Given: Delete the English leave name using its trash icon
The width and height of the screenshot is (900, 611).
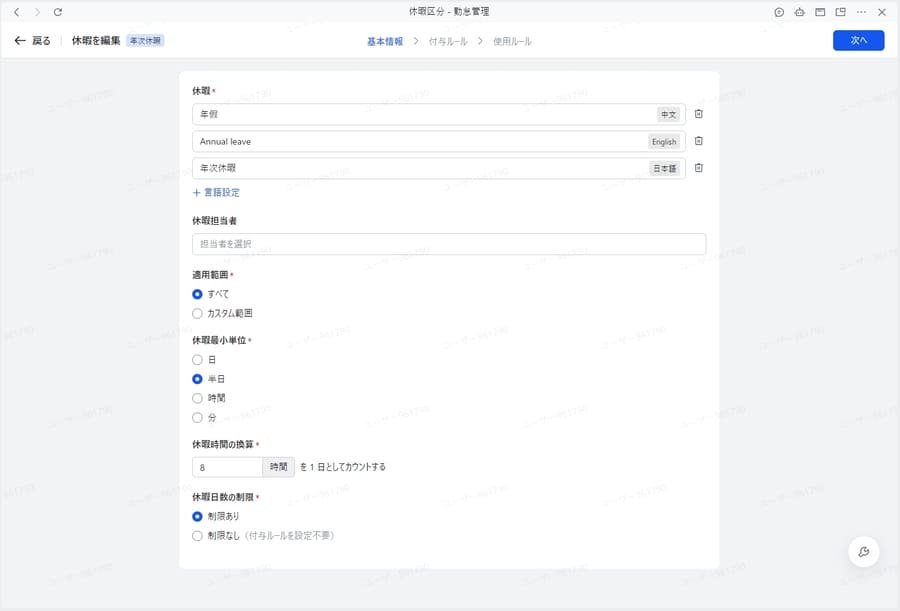Looking at the screenshot, I should [698, 141].
